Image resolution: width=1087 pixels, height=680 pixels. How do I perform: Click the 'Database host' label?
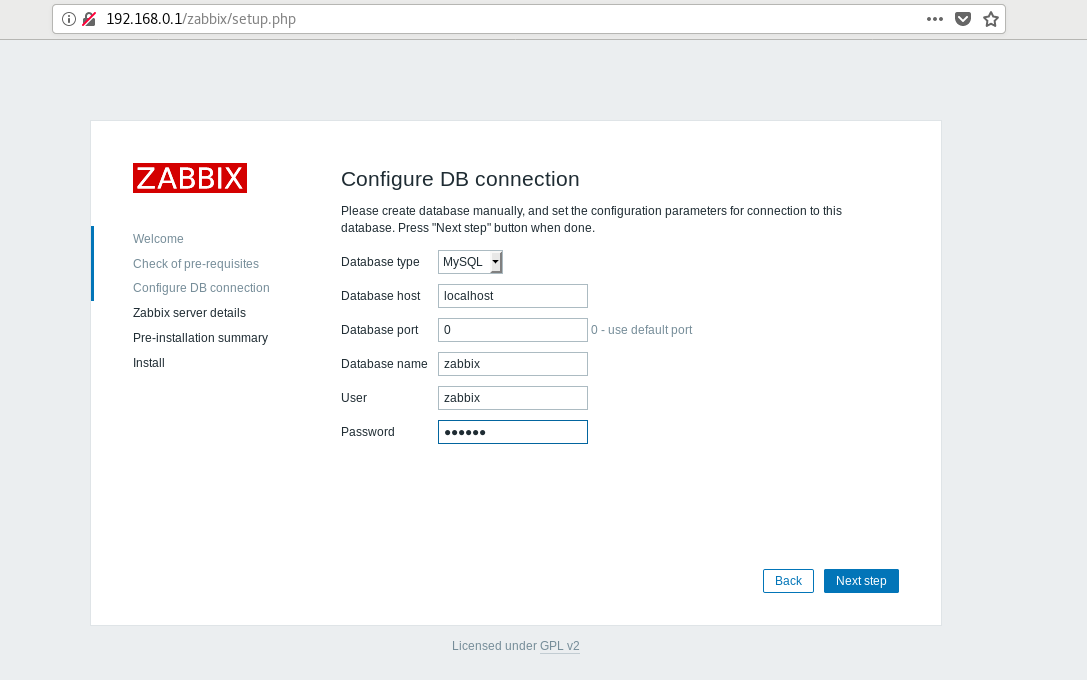pyautogui.click(x=381, y=296)
